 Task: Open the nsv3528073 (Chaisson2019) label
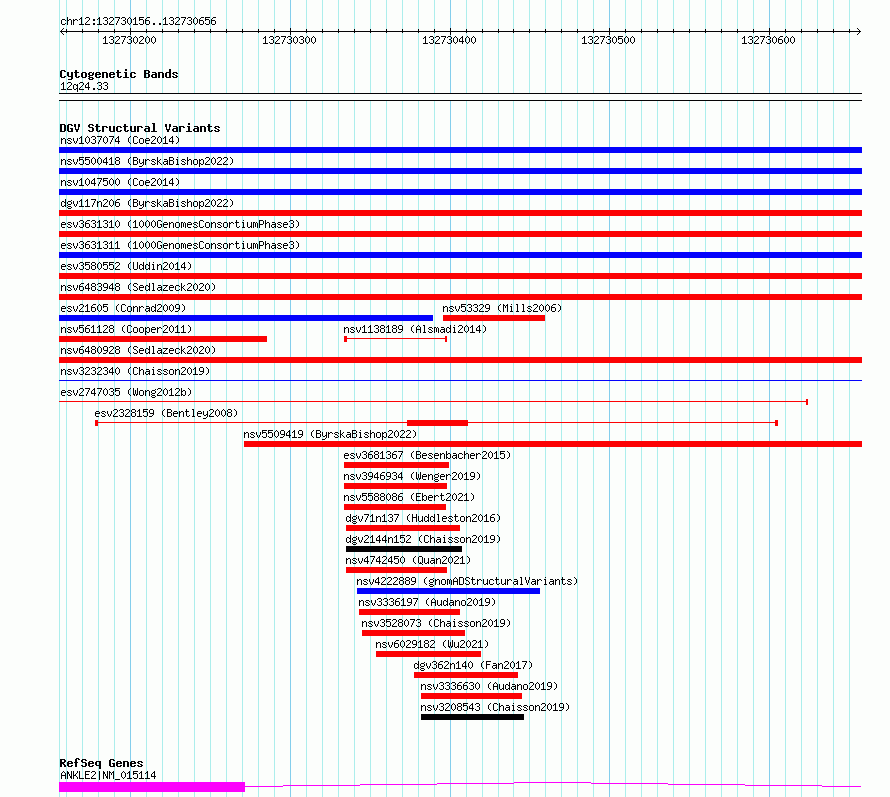pos(436,623)
